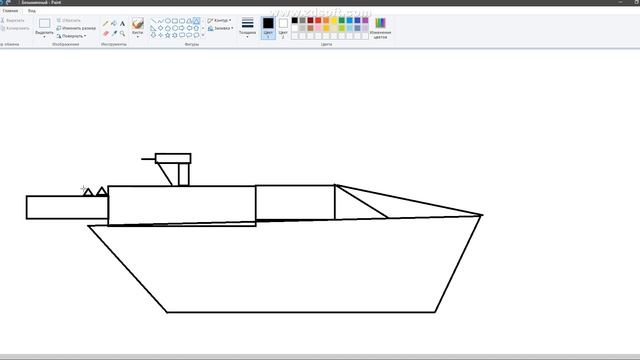This screenshot has height=360, width=640.
Task: Choose the Up arrow shape
Action: coord(196,28)
